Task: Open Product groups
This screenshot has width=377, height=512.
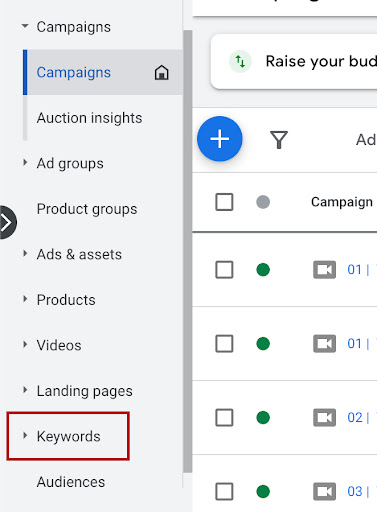Action: (87, 209)
